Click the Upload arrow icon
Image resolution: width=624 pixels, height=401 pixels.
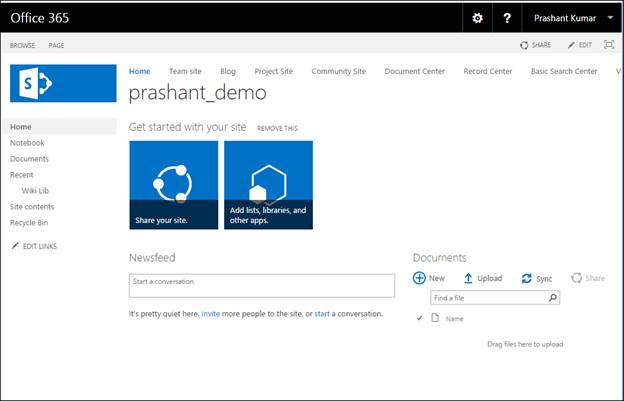tap(468, 278)
